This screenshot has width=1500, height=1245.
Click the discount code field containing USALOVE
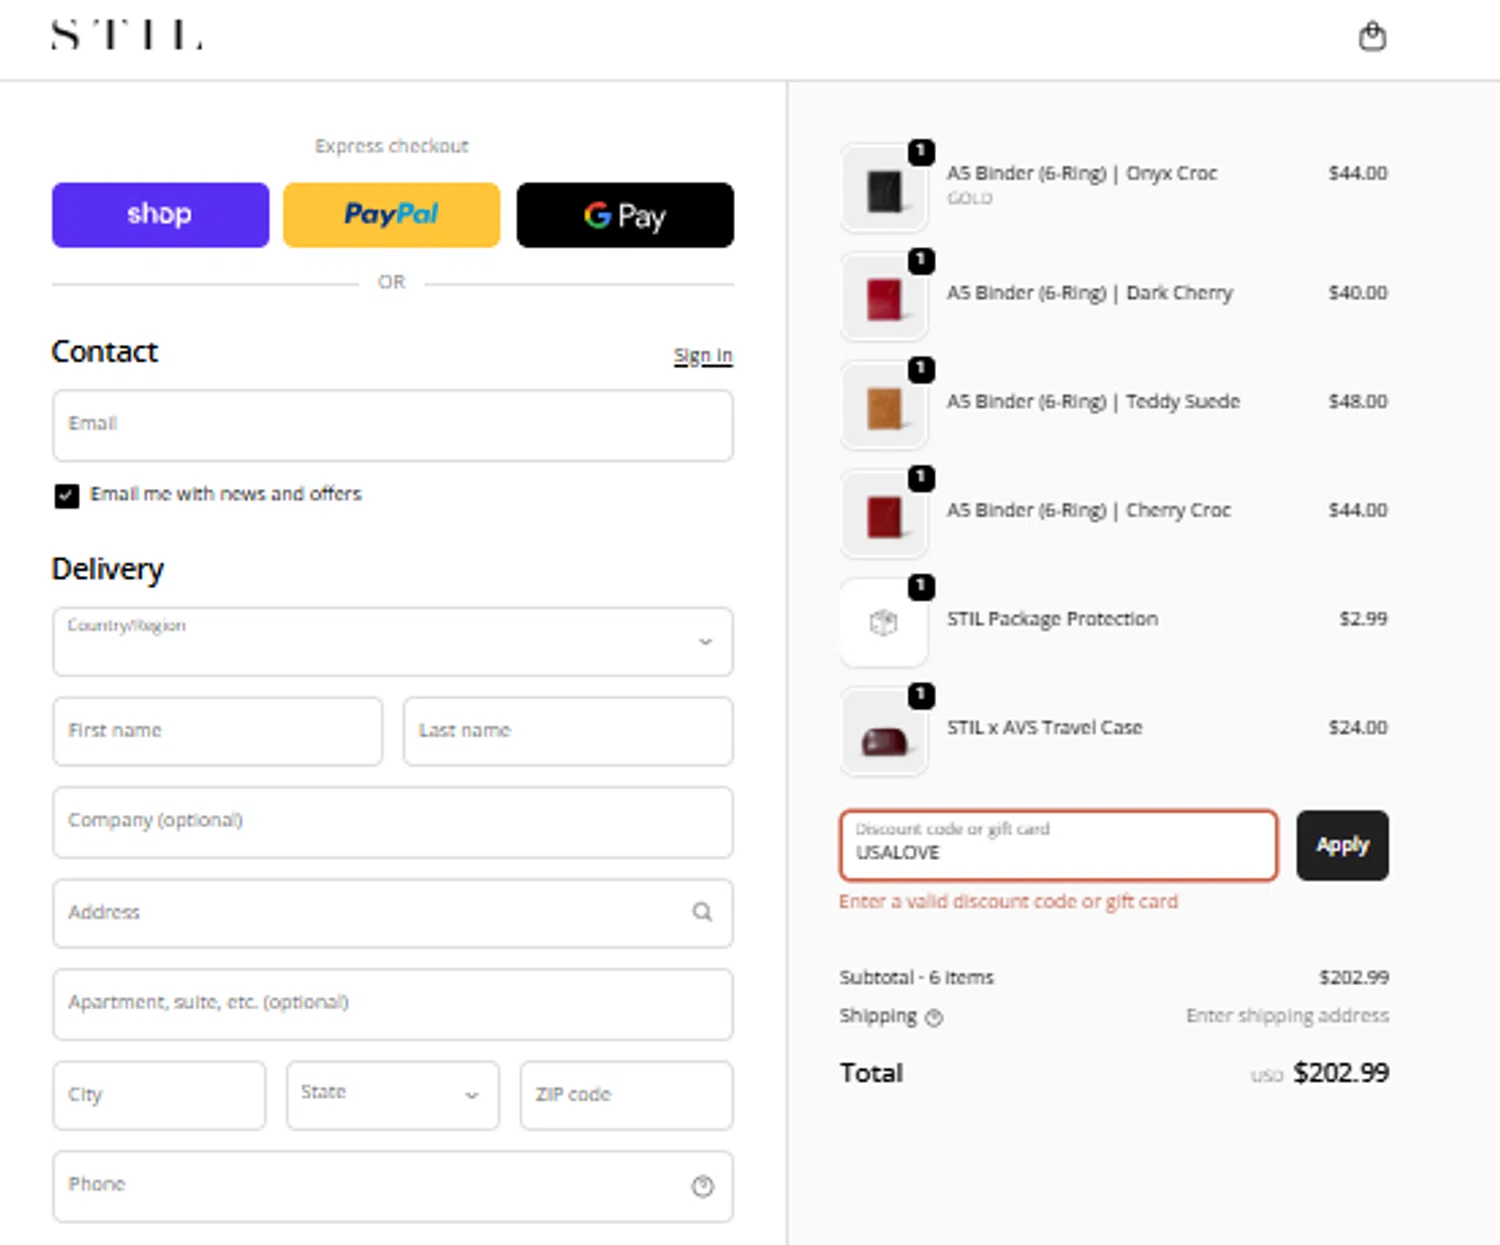point(1058,845)
